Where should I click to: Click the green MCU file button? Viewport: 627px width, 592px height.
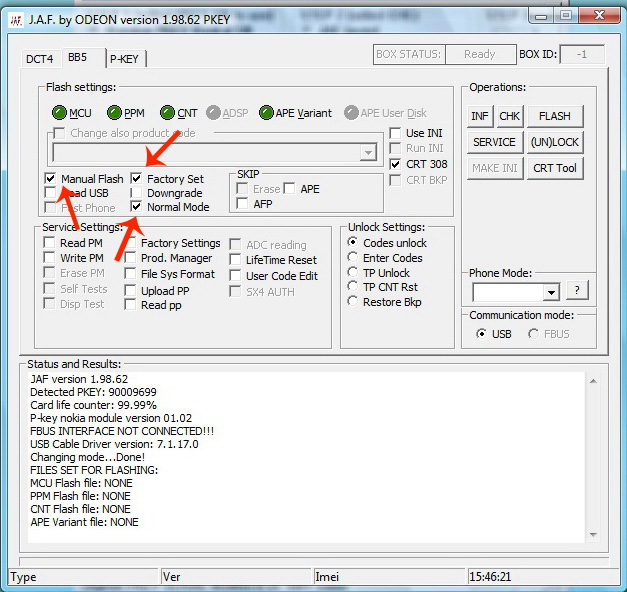(60, 113)
